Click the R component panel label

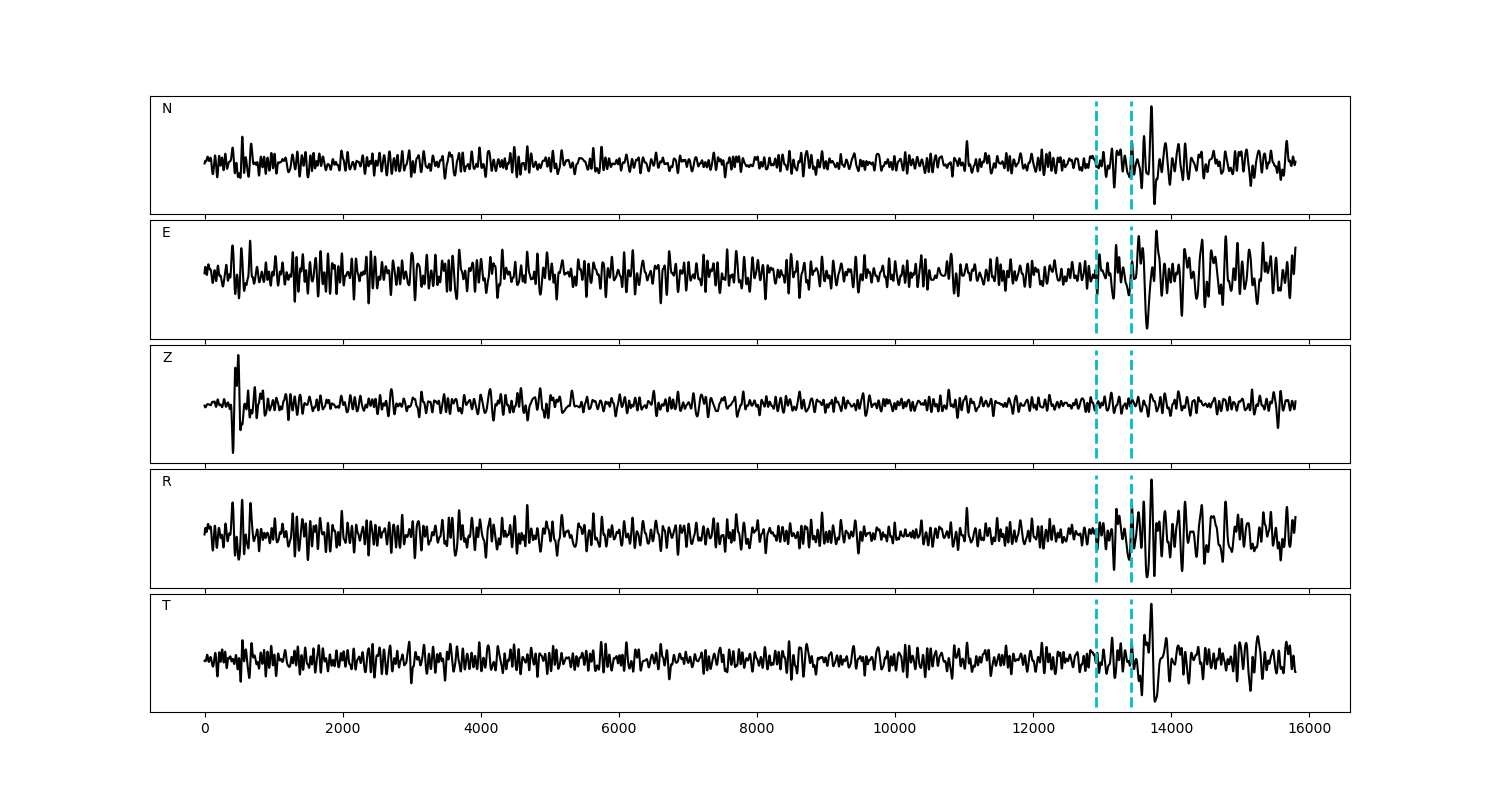(x=167, y=482)
